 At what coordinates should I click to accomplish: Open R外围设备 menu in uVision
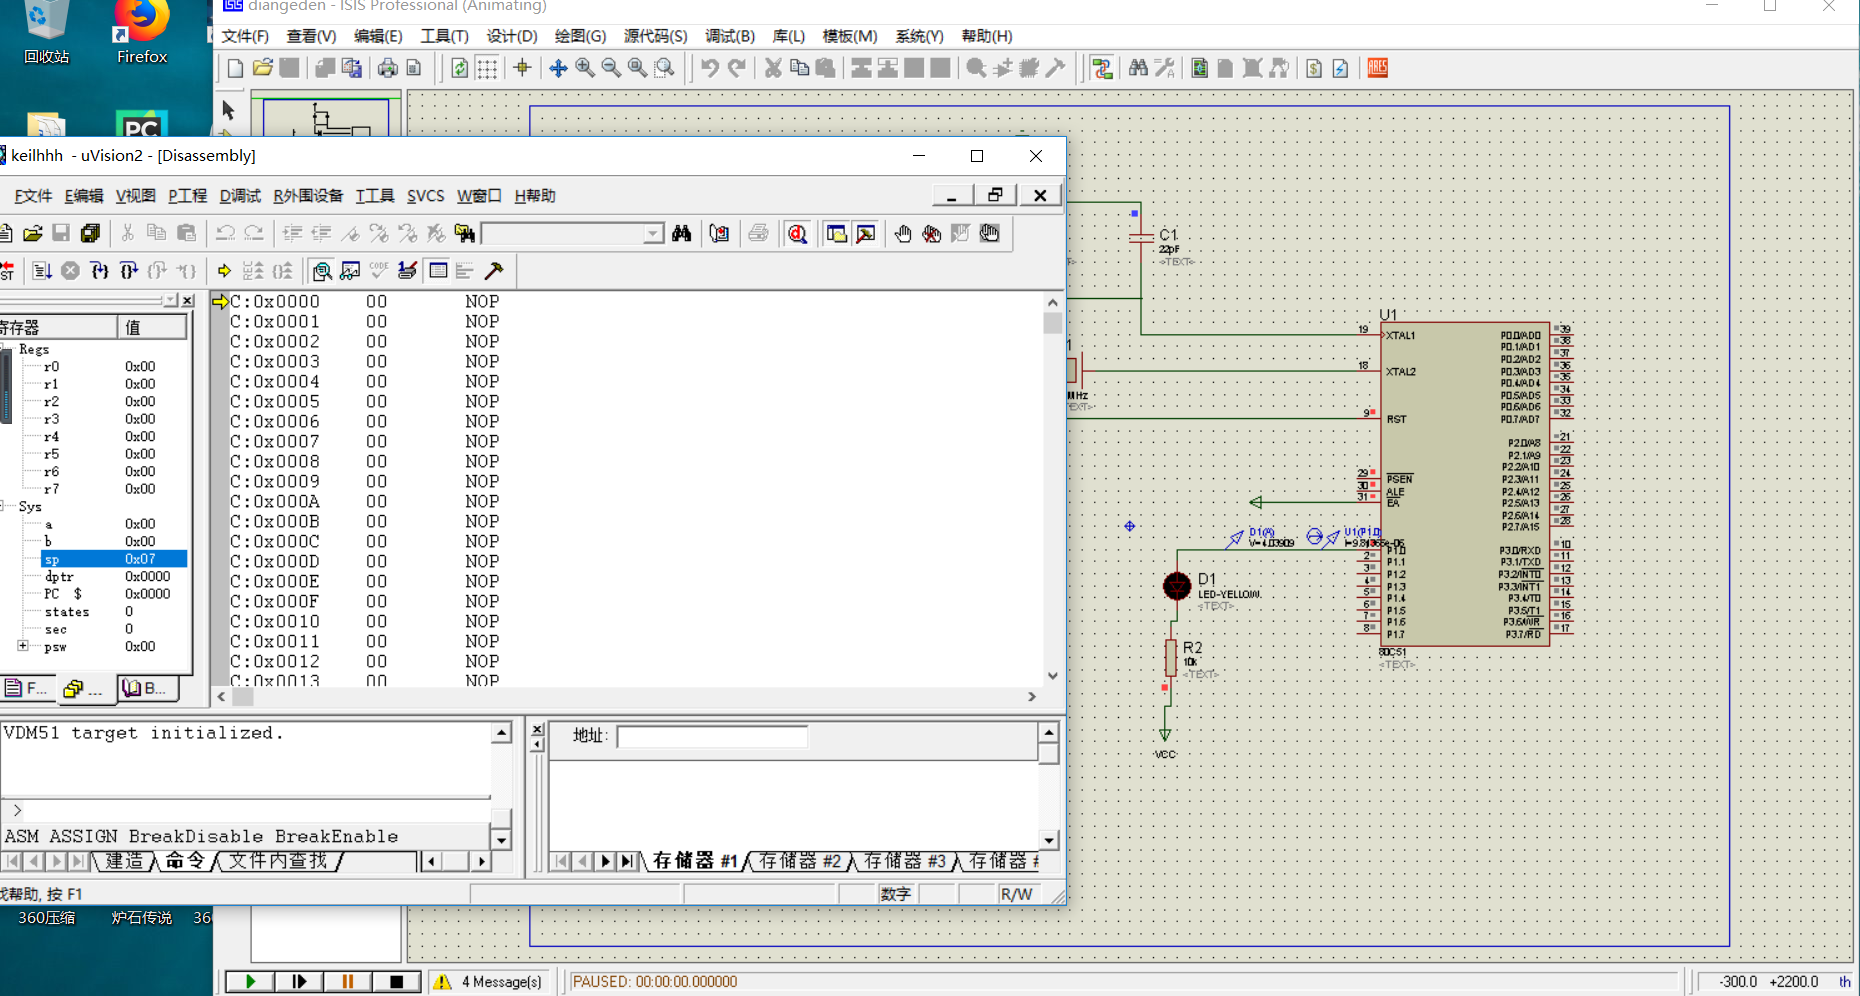click(308, 196)
